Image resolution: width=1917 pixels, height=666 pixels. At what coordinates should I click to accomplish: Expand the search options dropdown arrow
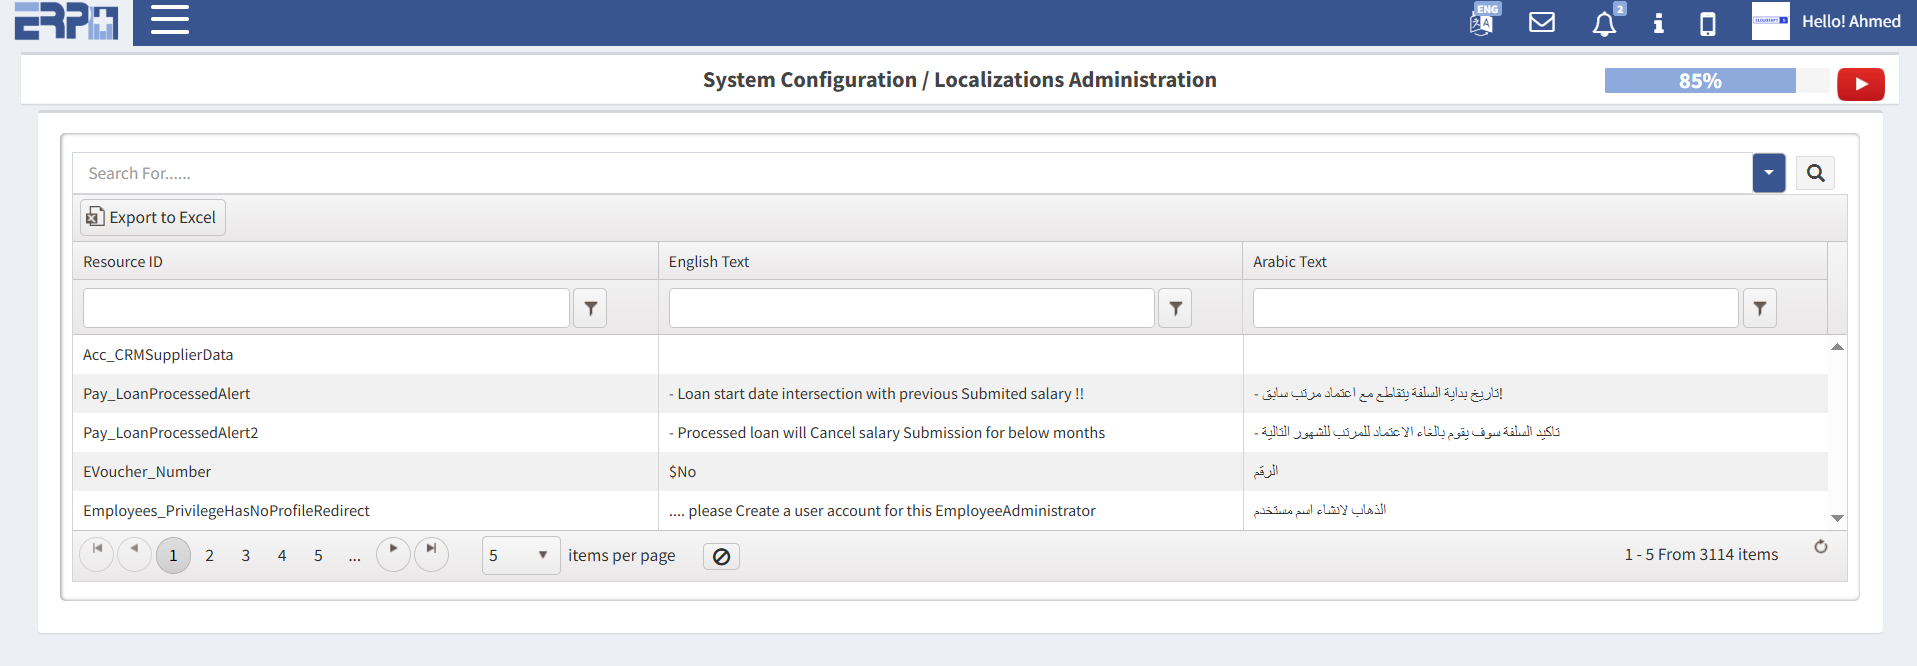[x=1768, y=173]
